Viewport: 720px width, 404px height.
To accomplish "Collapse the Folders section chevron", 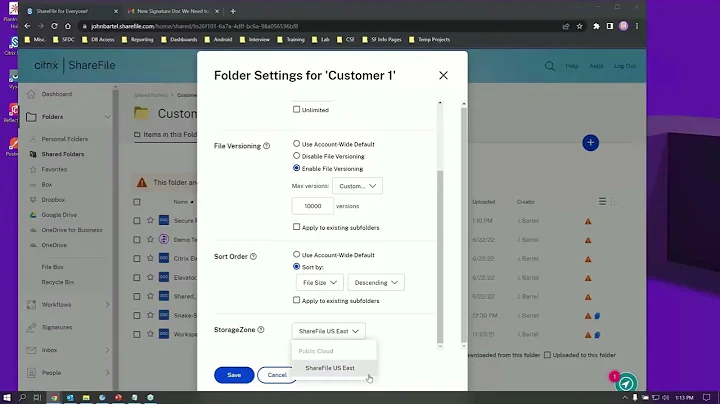I will (x=107, y=117).
